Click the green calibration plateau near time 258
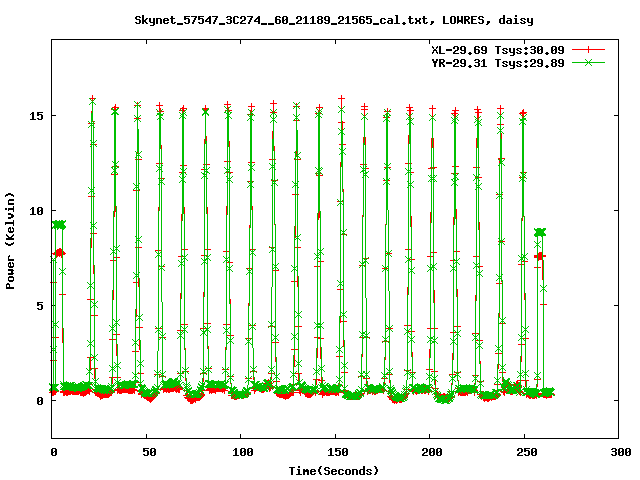Image resolution: width=640 pixels, height=480 pixels. (540, 232)
